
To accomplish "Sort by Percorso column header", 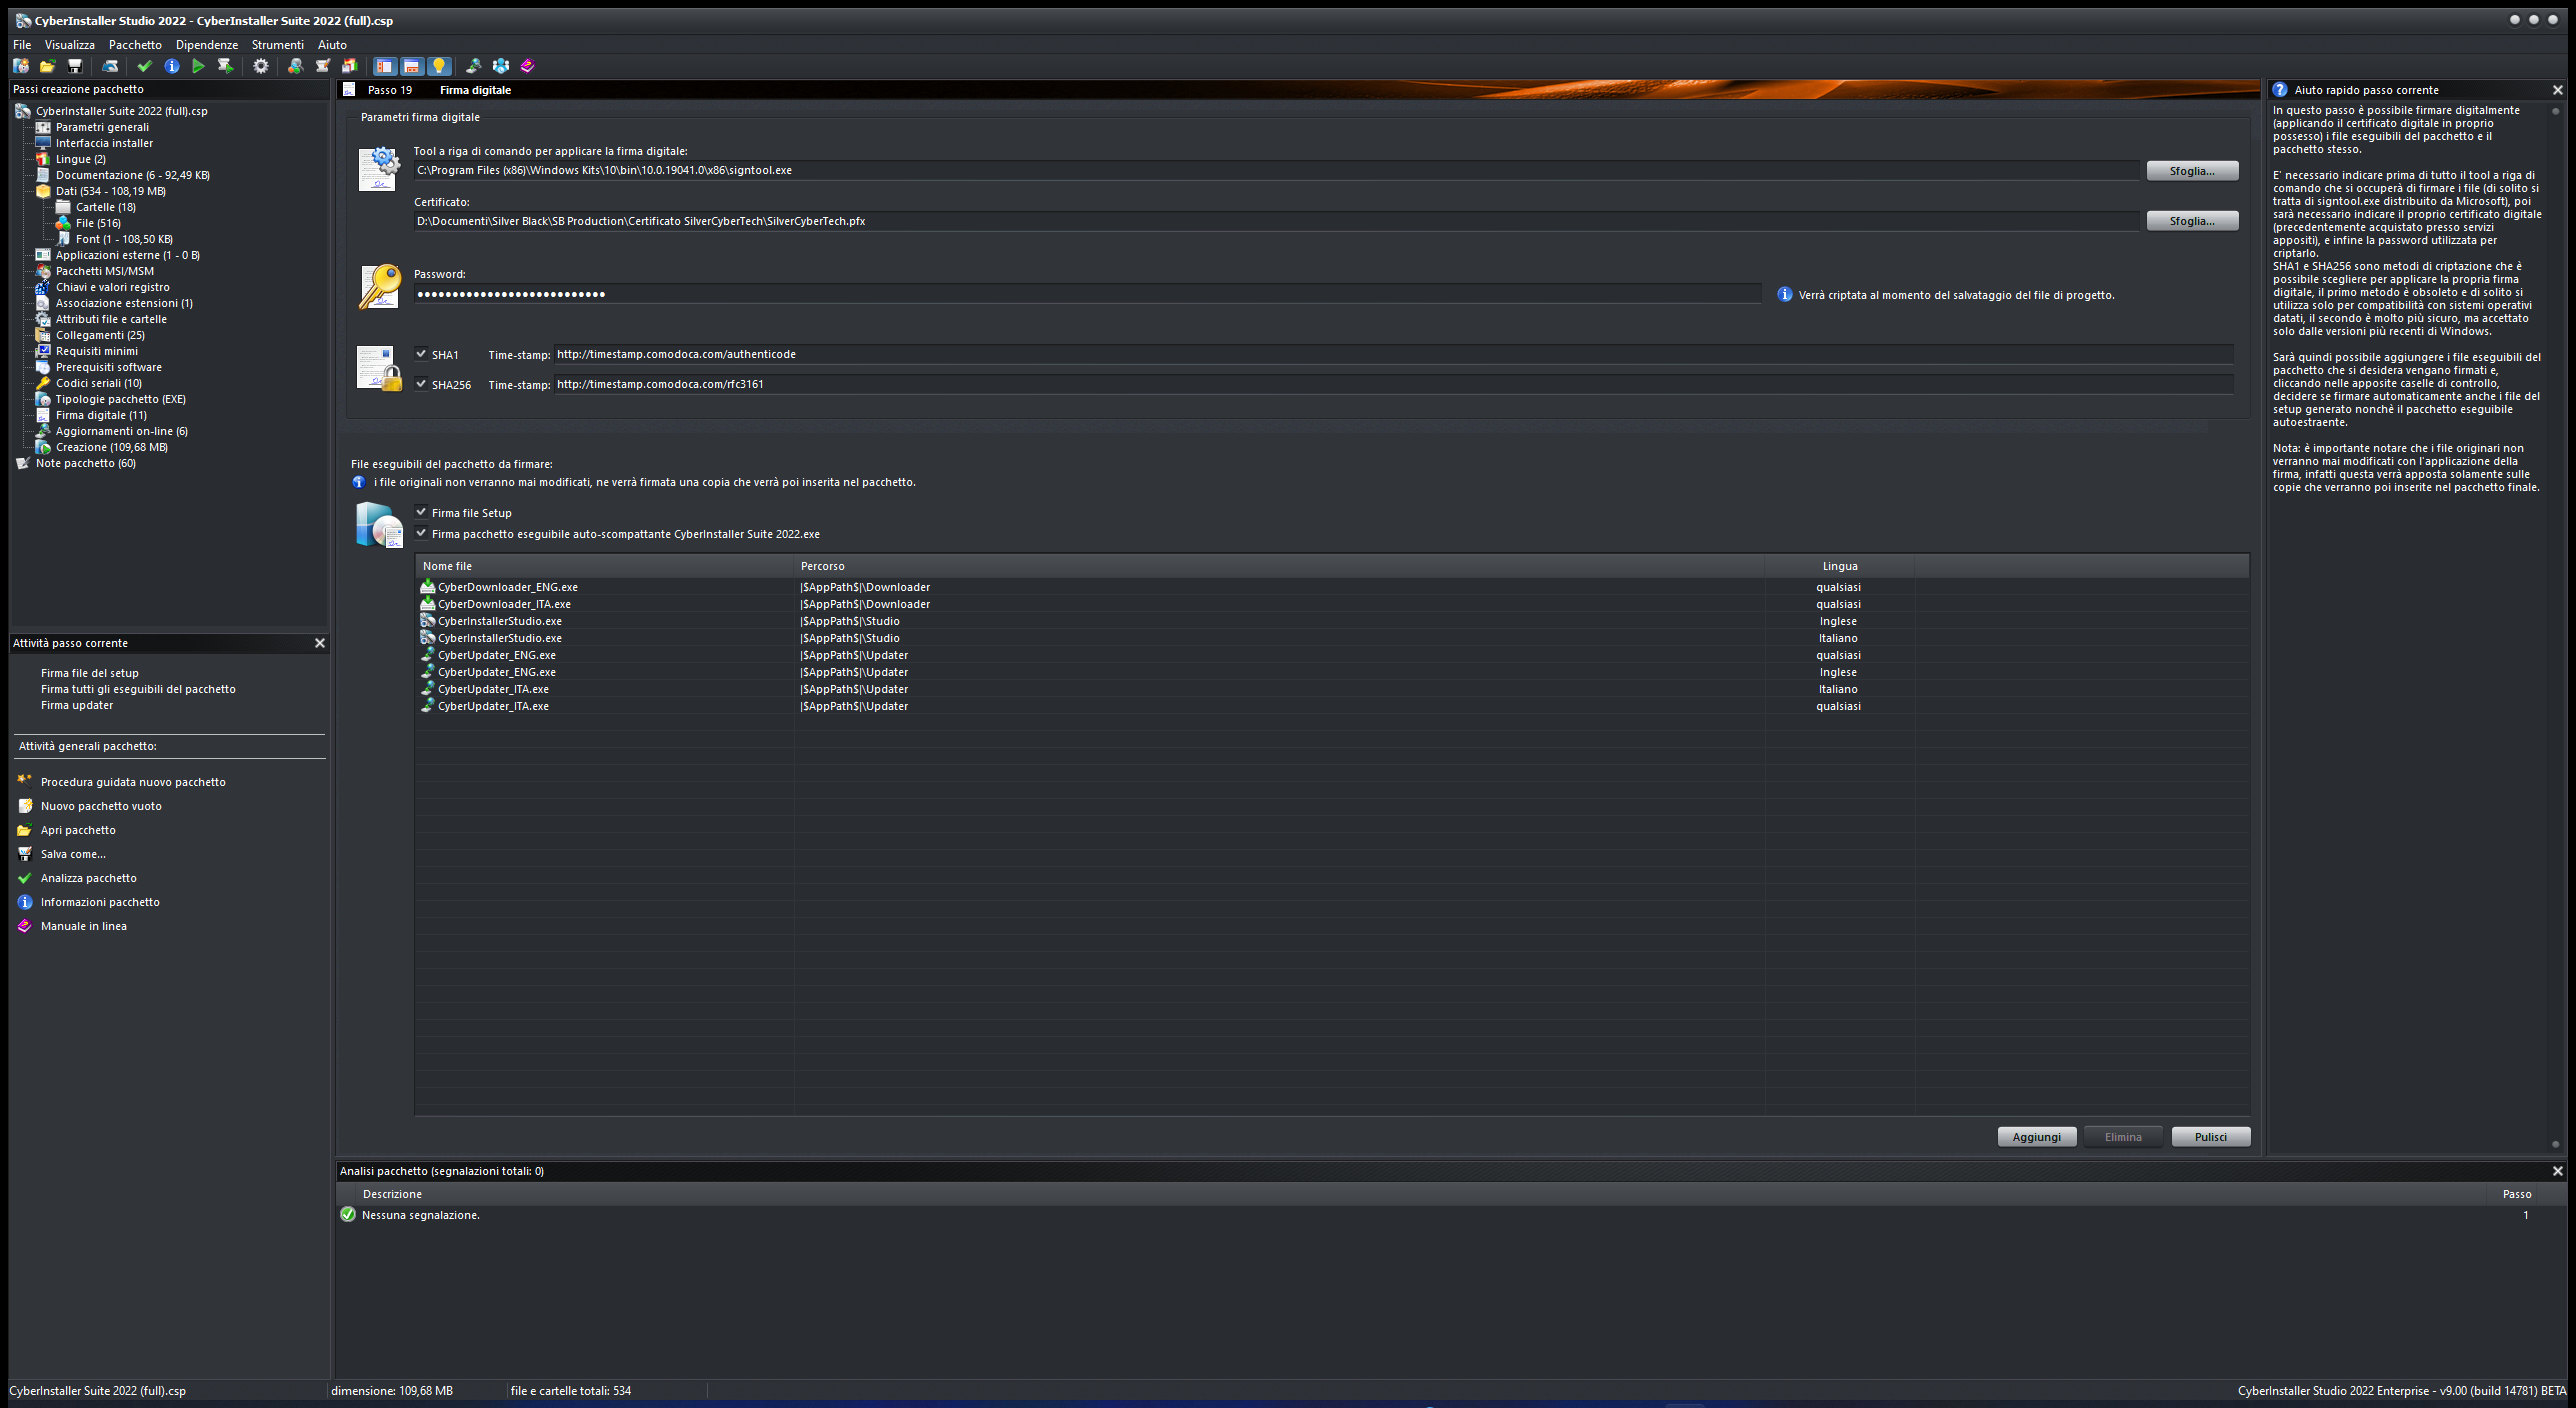I will pos(1279,566).
